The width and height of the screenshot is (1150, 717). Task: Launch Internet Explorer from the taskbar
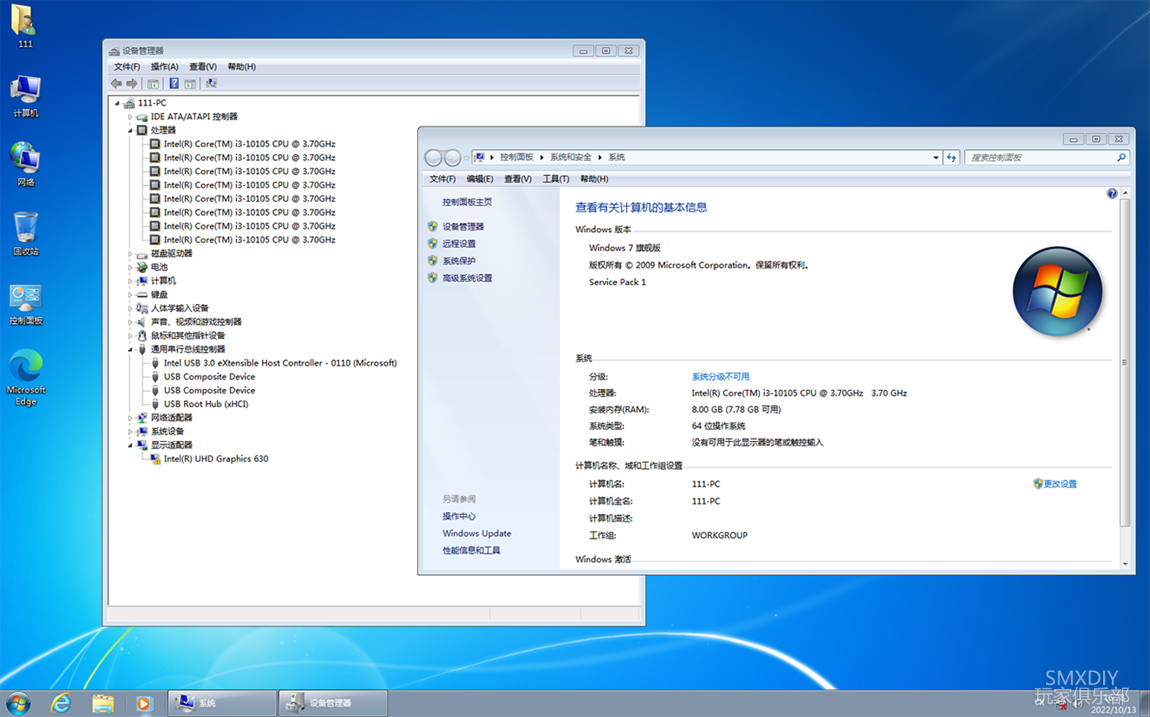(61, 703)
